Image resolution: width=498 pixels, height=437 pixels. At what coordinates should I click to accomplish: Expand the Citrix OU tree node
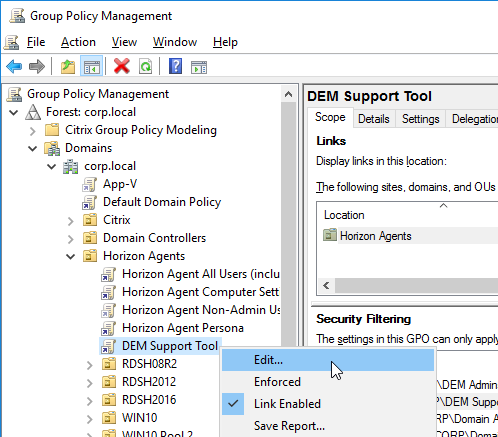point(71,221)
